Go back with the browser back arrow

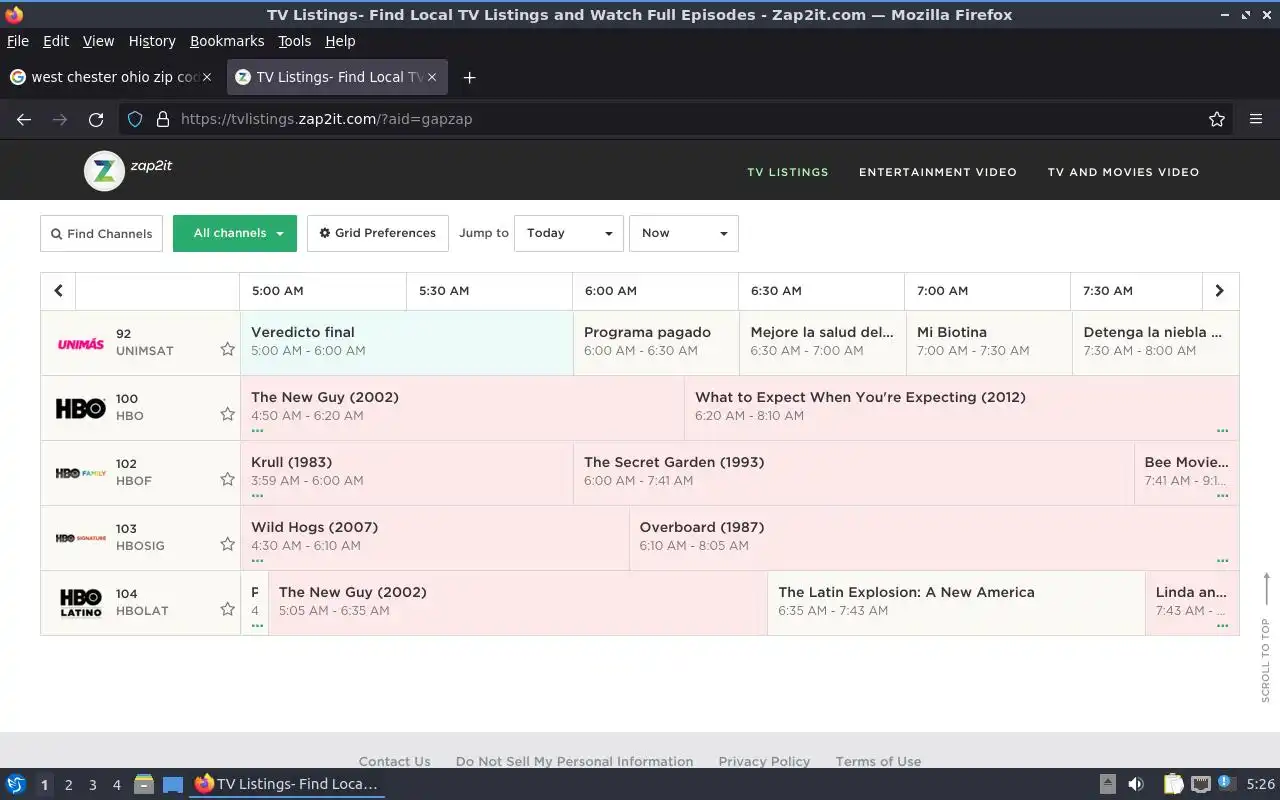pos(24,119)
